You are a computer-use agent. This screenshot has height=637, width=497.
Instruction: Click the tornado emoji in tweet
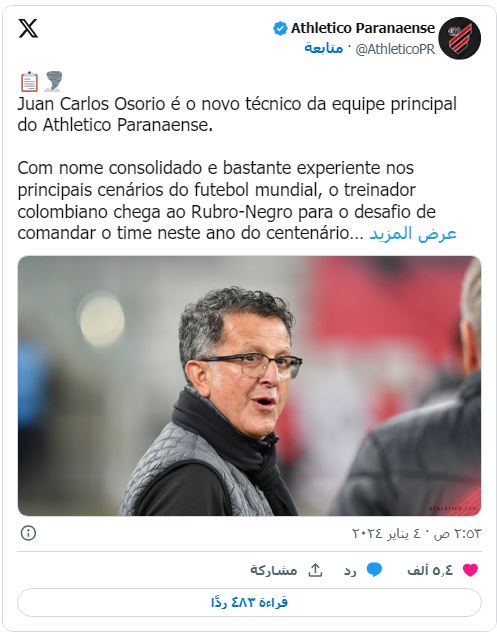(x=53, y=81)
